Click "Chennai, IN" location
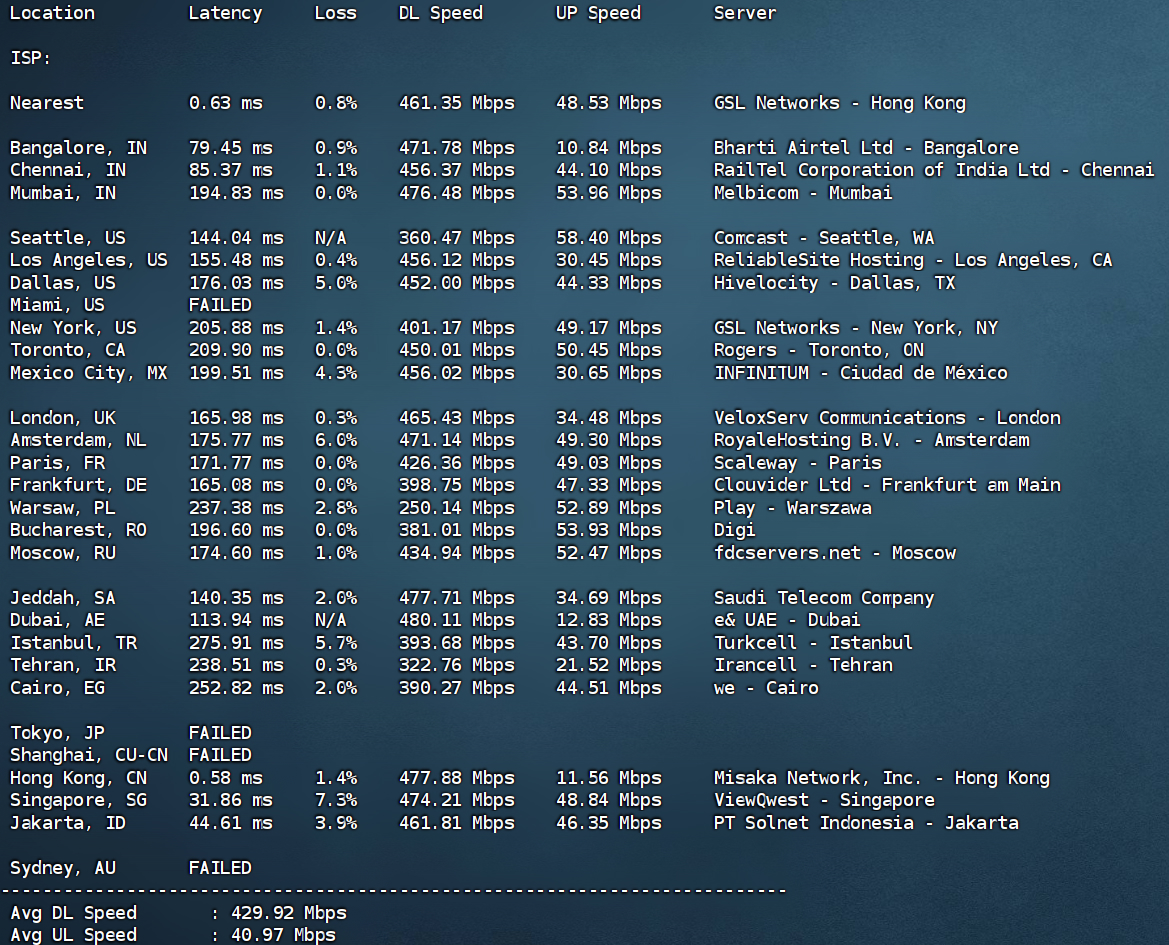This screenshot has height=945, width=1169. click(68, 170)
